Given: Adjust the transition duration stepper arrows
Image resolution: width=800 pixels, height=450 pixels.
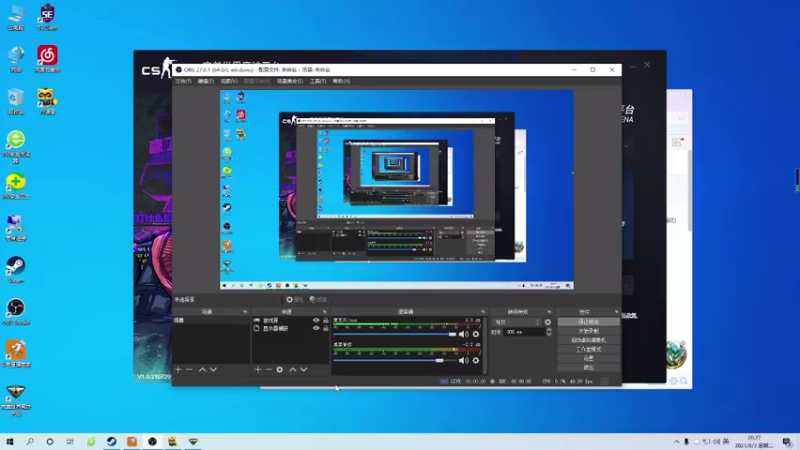Looking at the screenshot, I should click(x=548, y=332).
